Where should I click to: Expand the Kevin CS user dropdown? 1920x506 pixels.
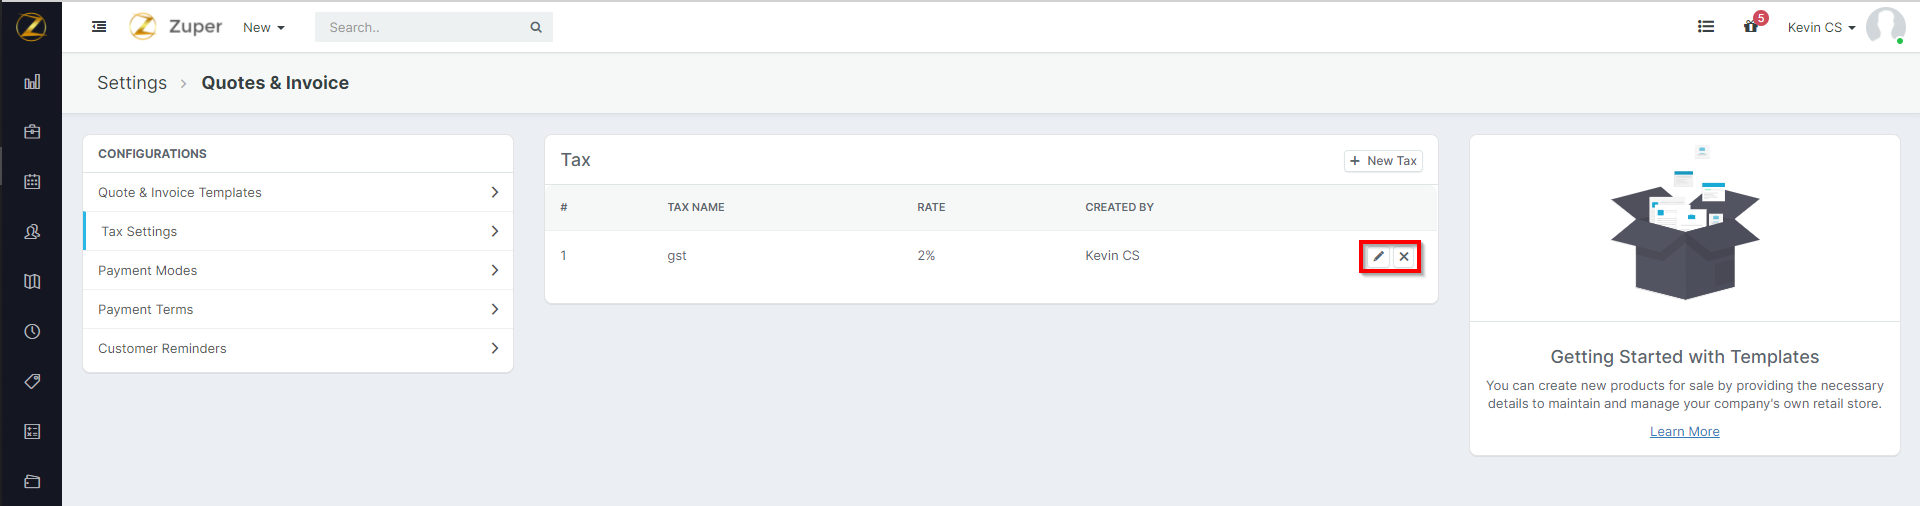click(x=1820, y=28)
